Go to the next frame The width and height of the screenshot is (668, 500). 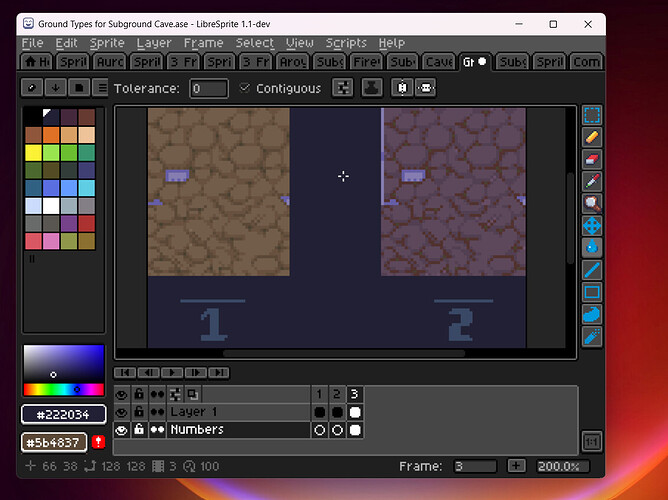click(195, 373)
